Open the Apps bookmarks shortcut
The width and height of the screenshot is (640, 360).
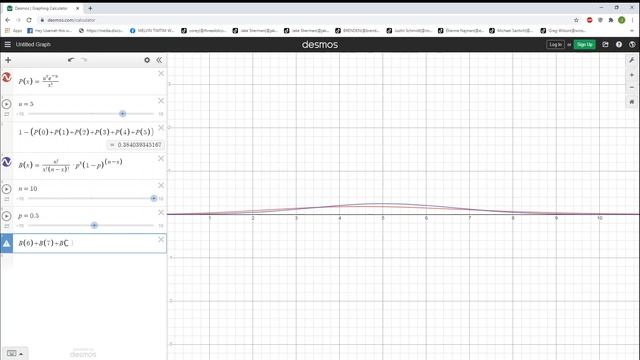[x=13, y=31]
